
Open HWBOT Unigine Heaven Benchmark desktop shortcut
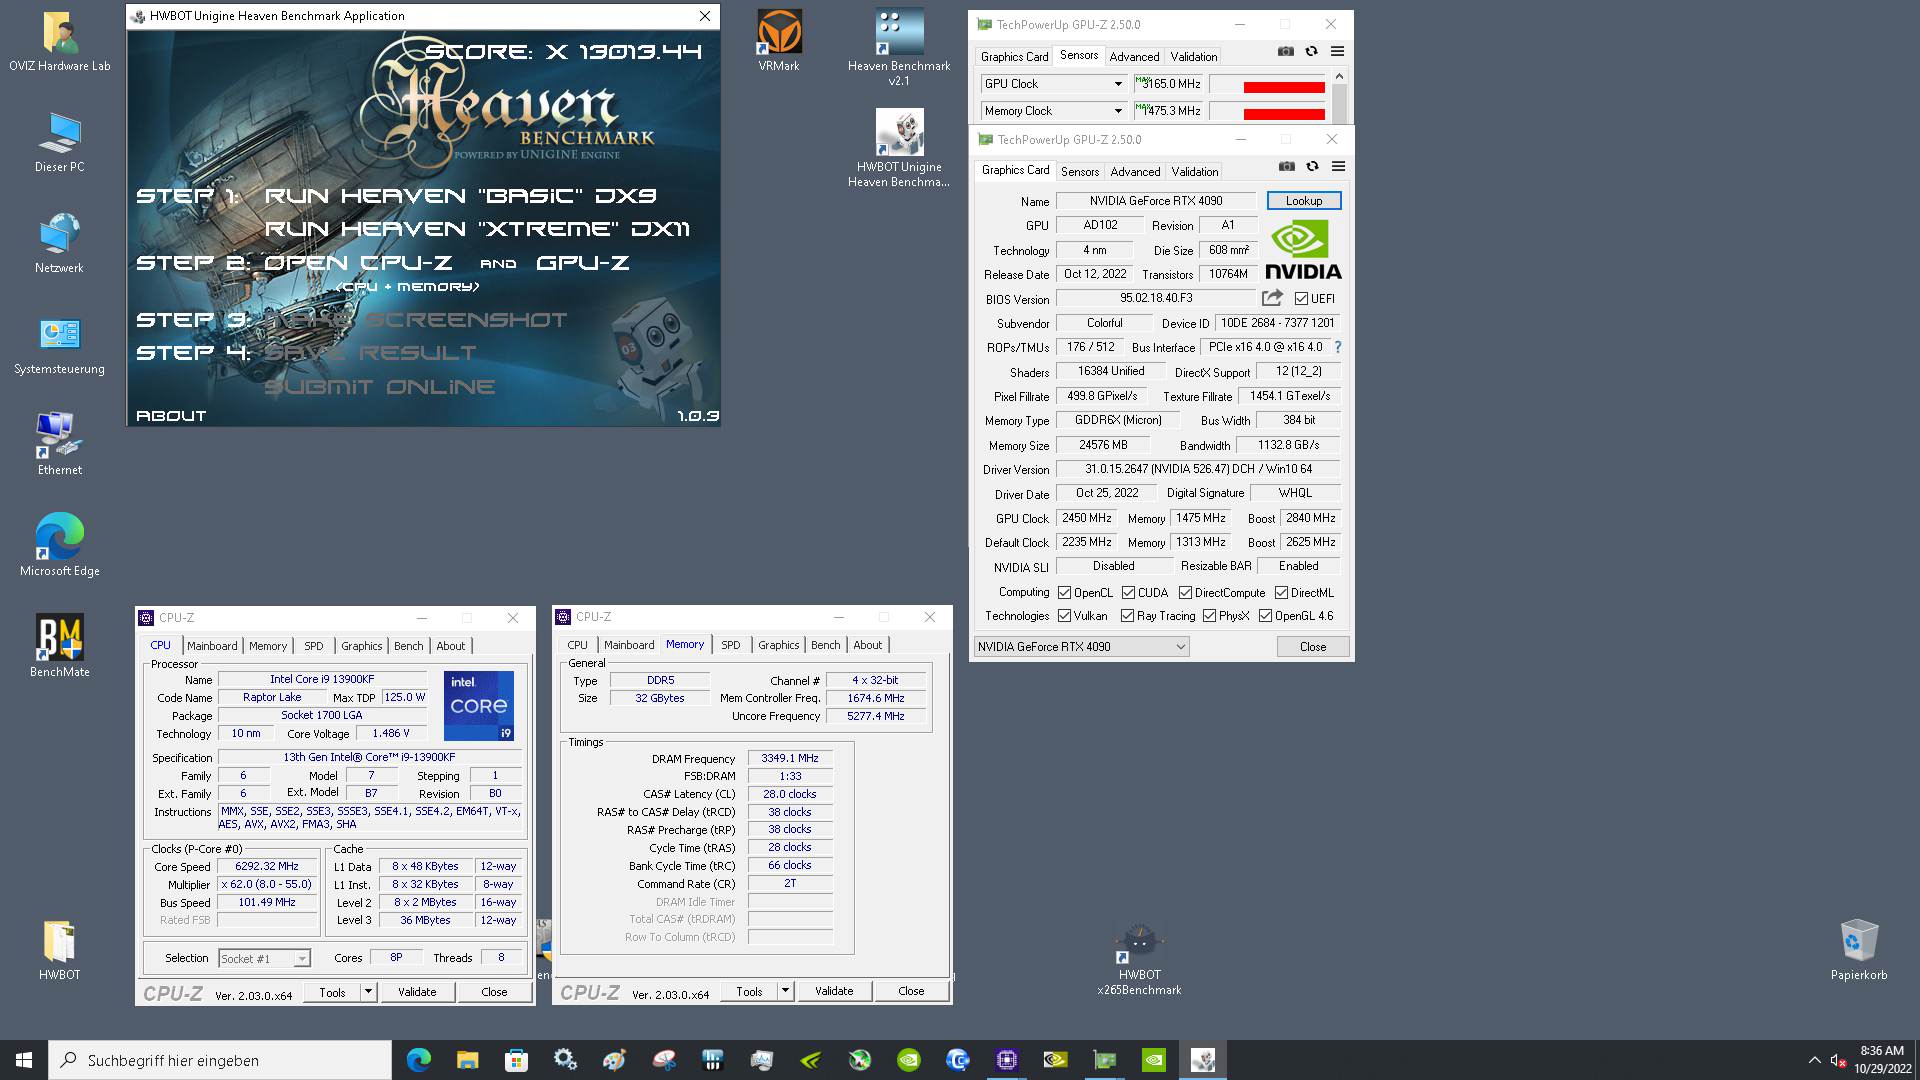click(x=899, y=148)
